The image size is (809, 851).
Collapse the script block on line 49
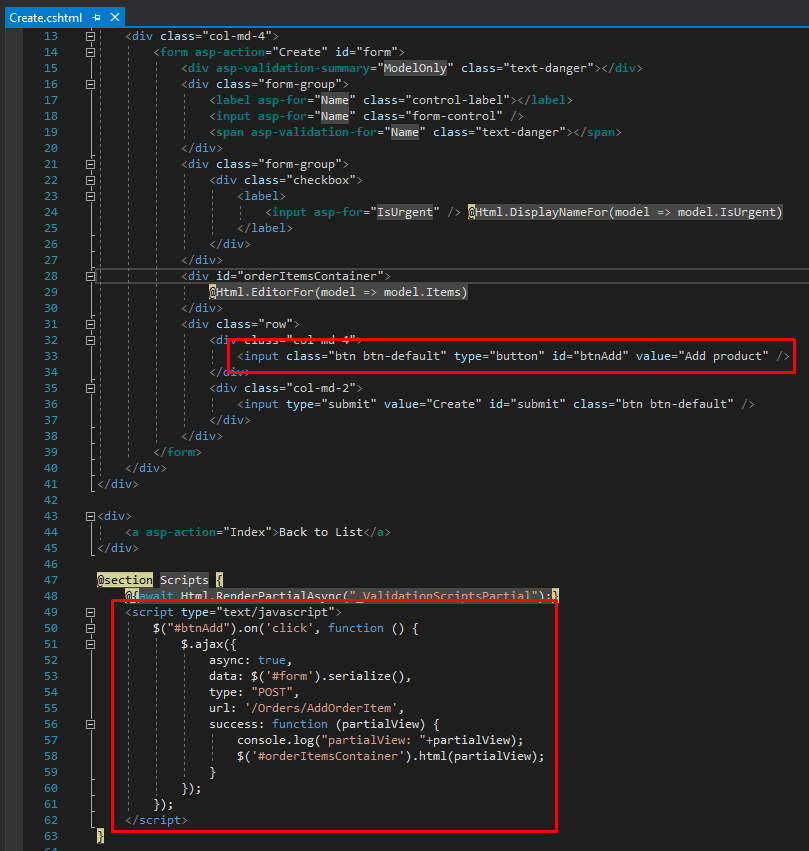91,612
